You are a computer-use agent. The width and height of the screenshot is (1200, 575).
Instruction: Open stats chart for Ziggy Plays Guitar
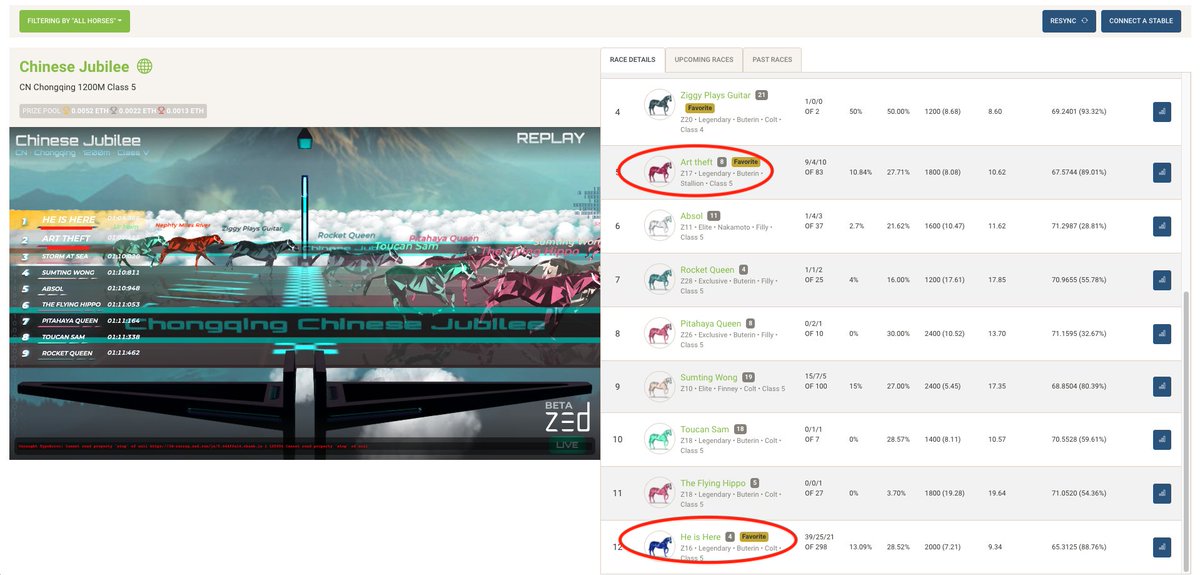tap(1162, 112)
